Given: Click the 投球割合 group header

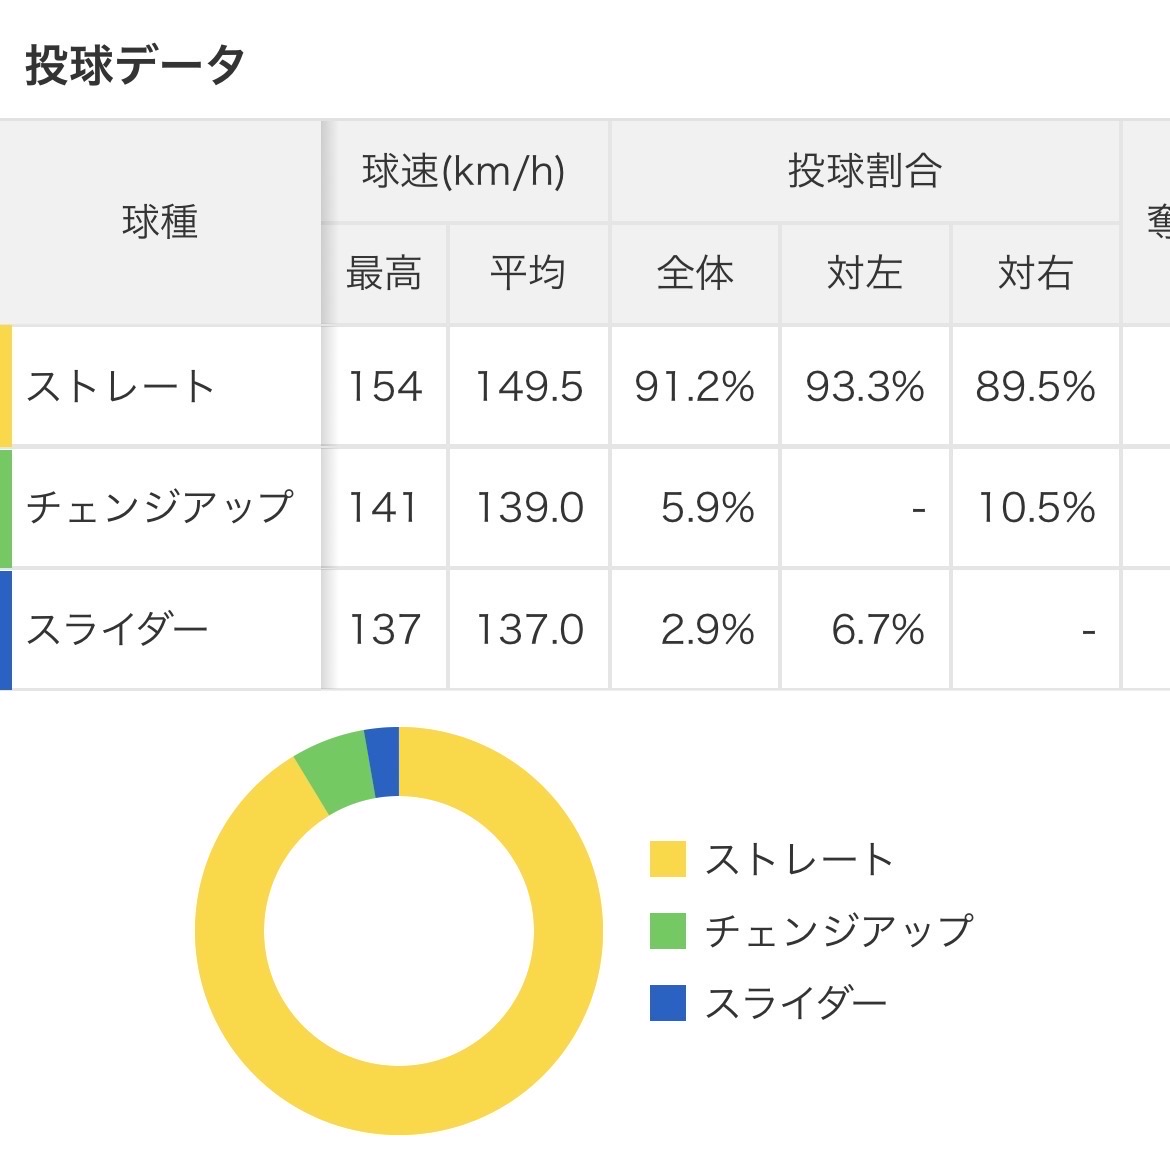Looking at the screenshot, I should tap(864, 171).
